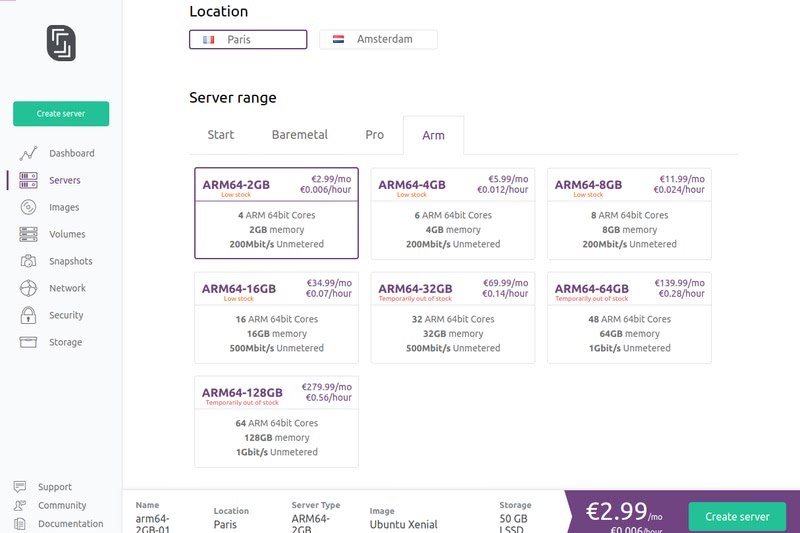The width and height of the screenshot is (800, 533).
Task: Click the Images disc icon
Action: pyautogui.click(x=28, y=207)
